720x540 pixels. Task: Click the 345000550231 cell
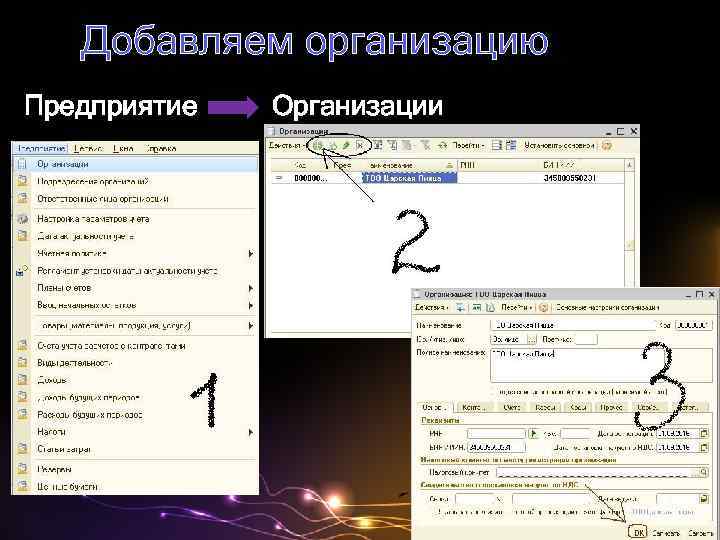point(569,178)
